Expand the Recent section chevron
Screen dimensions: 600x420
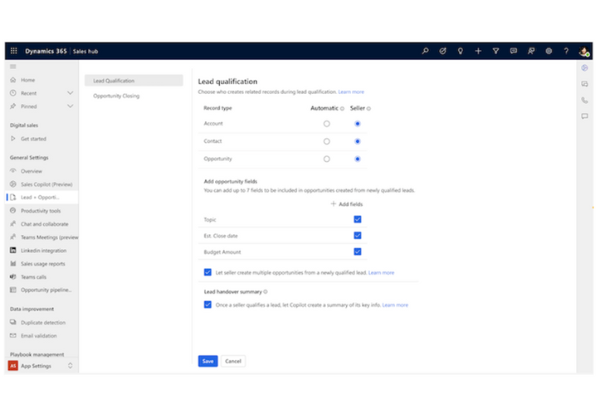[x=70, y=93]
